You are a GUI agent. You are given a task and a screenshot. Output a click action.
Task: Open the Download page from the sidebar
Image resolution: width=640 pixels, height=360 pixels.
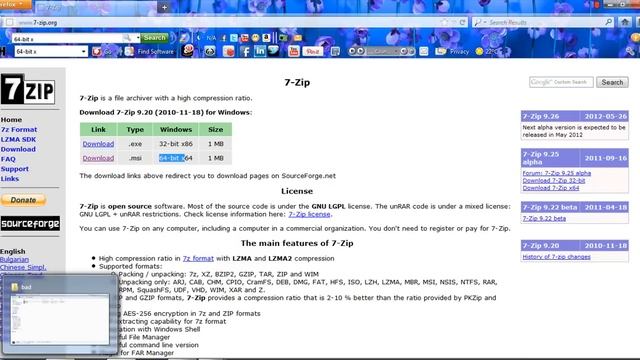click(18, 149)
